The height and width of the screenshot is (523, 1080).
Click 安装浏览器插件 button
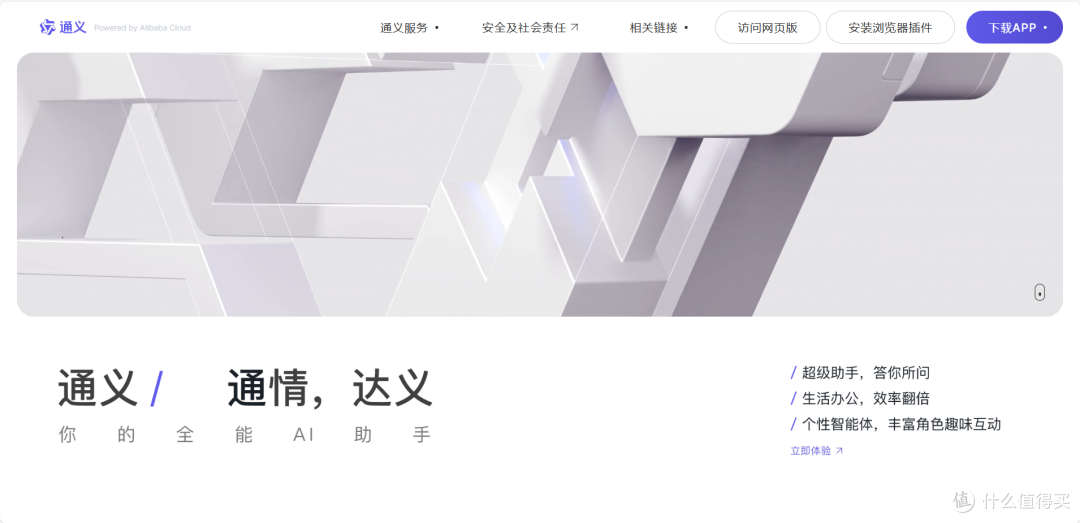890,28
